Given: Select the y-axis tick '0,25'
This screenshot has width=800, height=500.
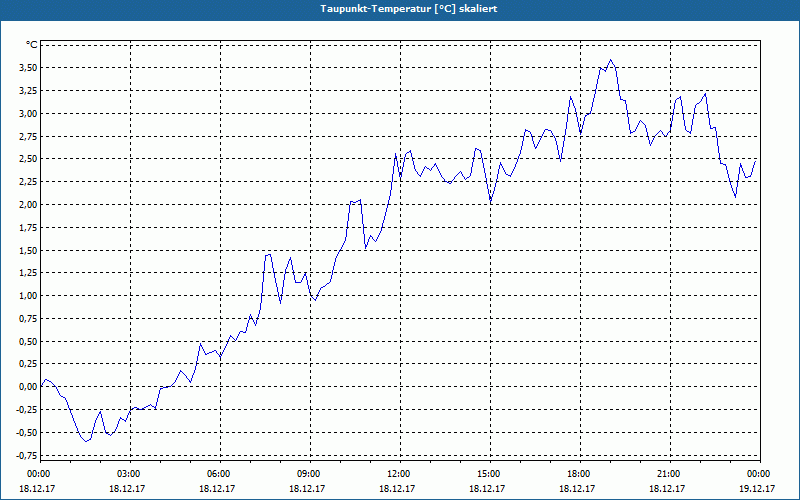Looking at the screenshot, I should click(x=29, y=364).
